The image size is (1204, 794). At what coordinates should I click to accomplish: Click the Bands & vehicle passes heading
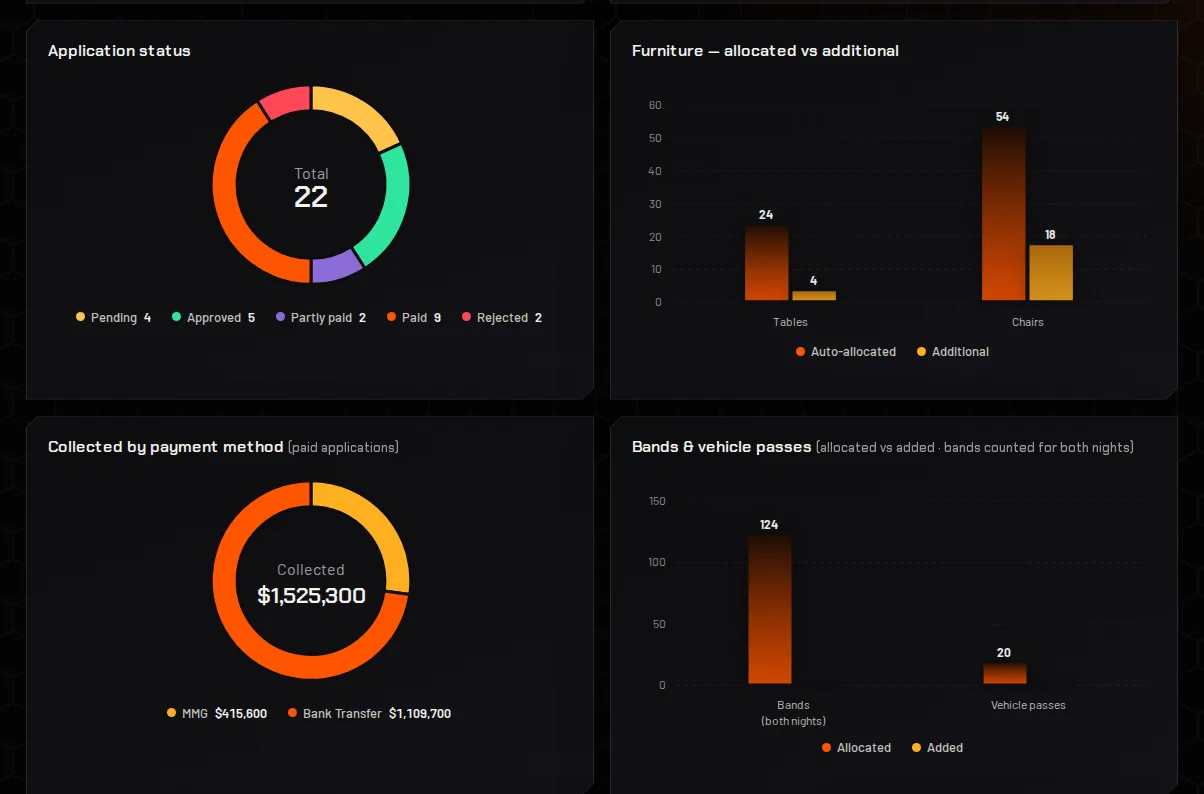721,446
